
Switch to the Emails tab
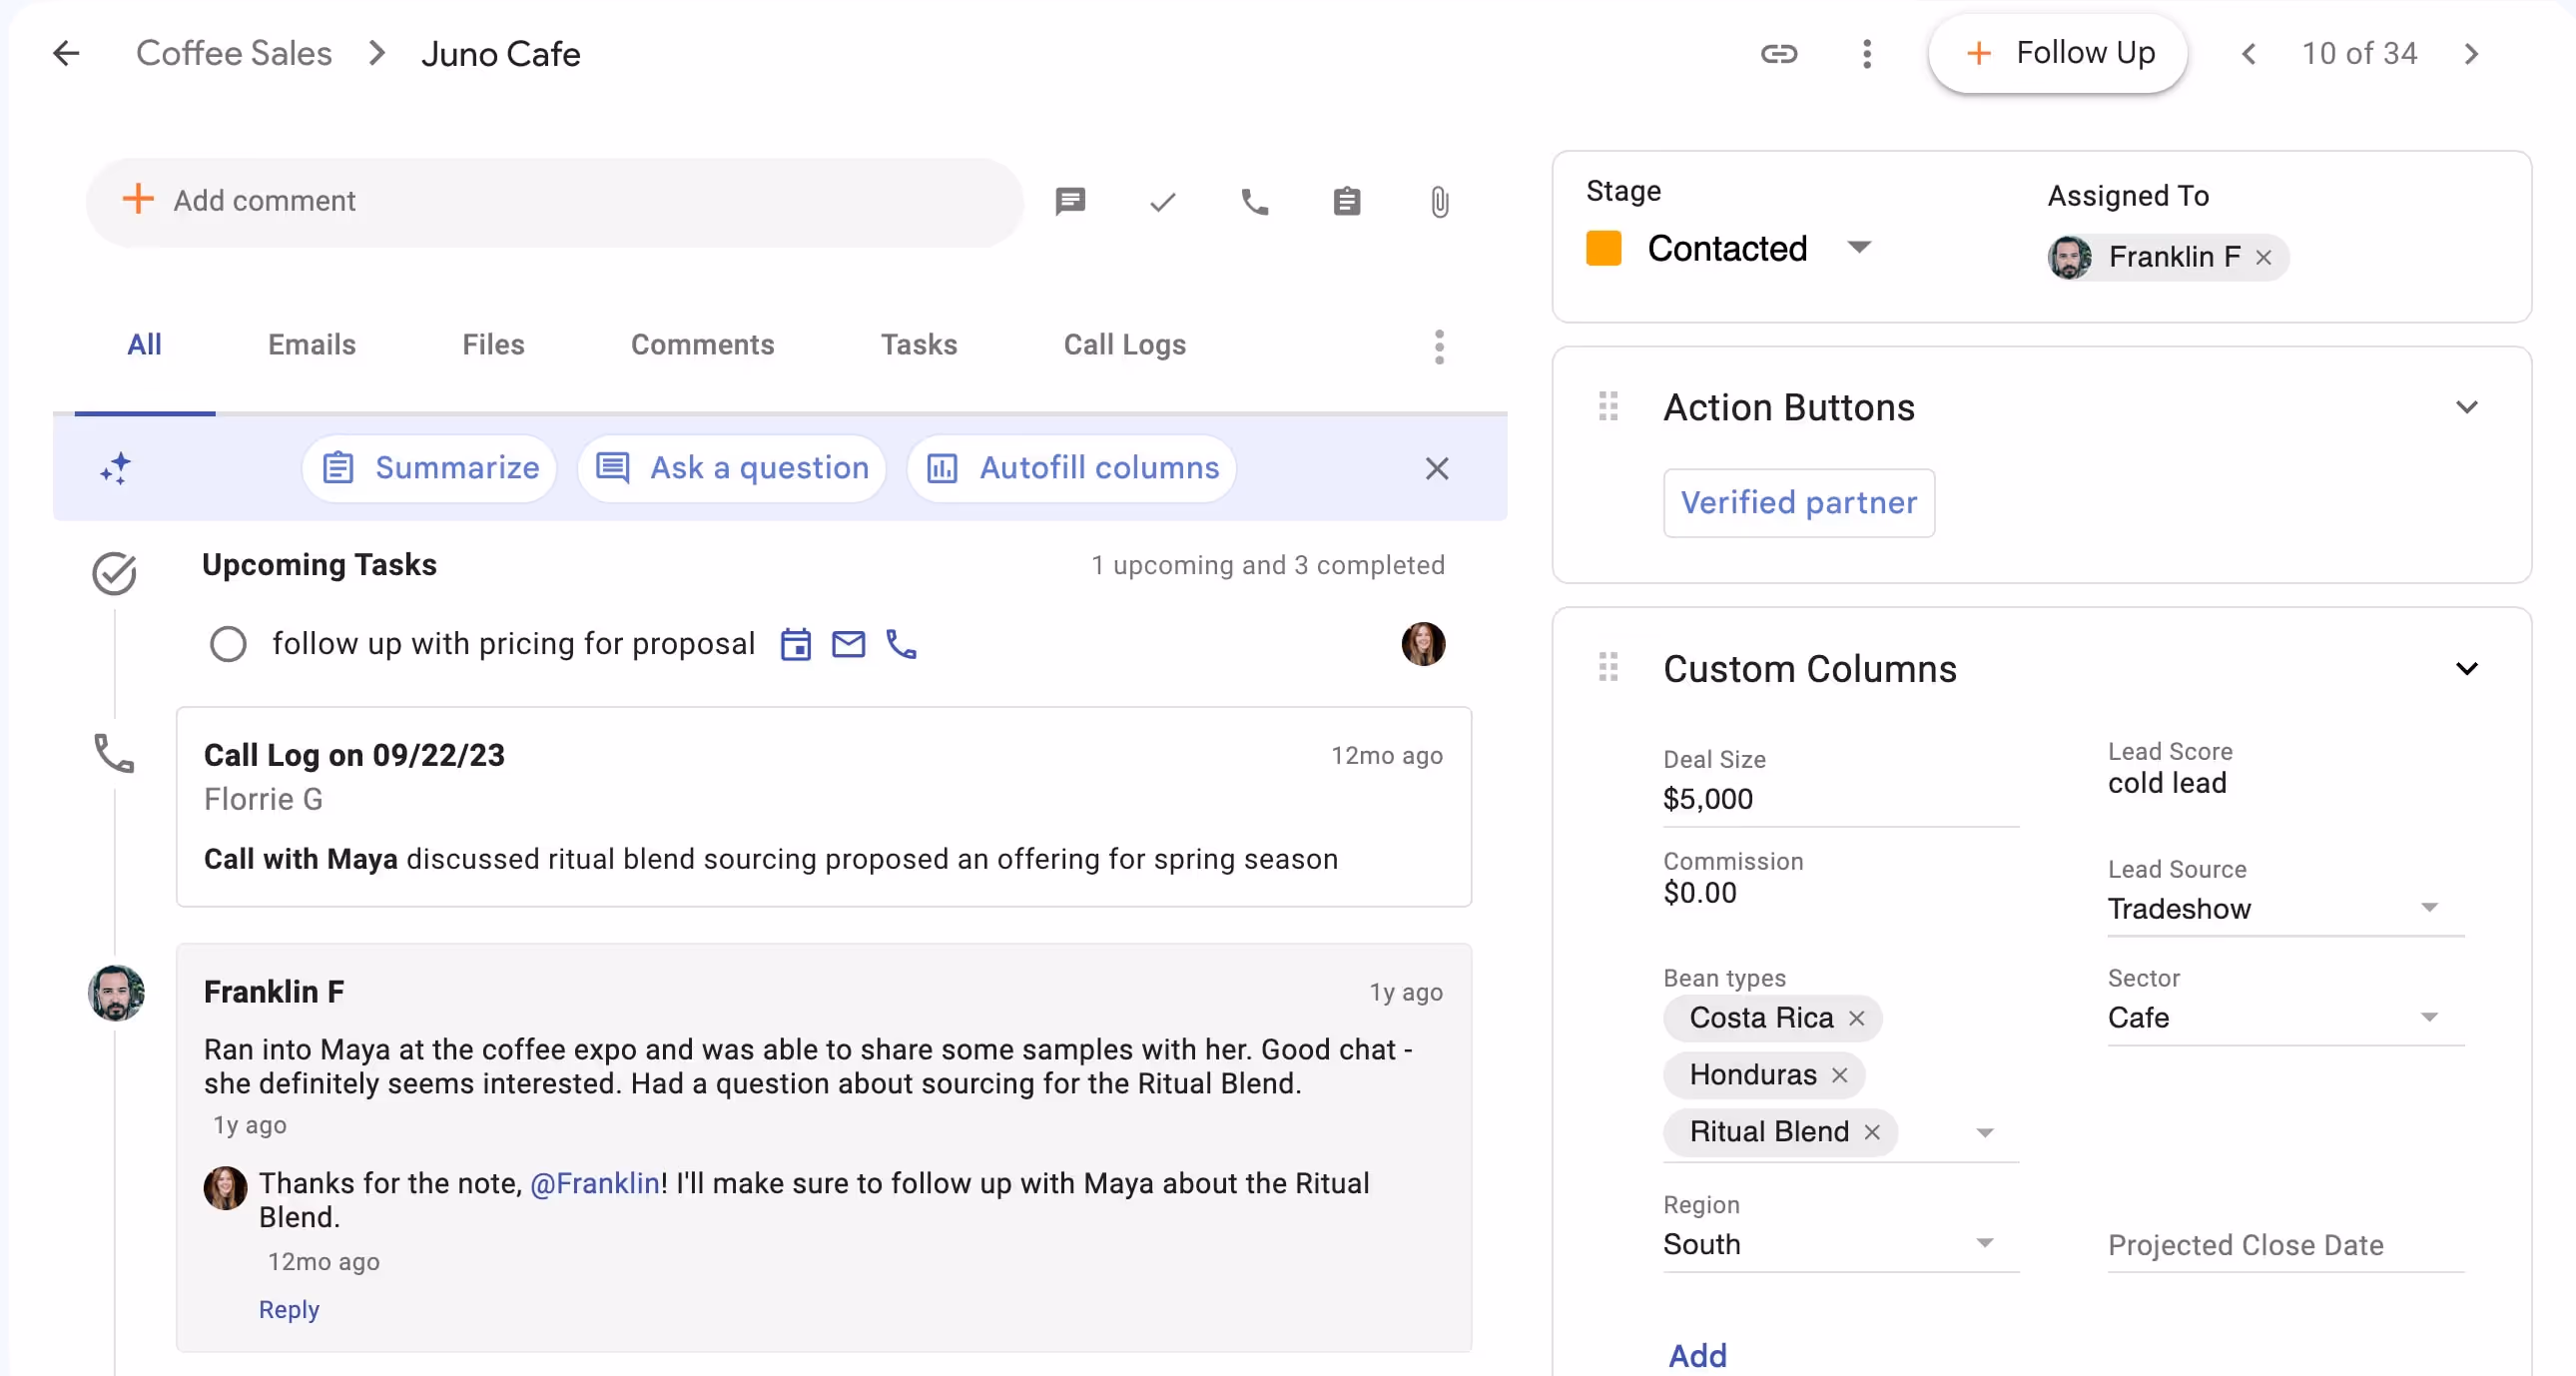tap(311, 345)
